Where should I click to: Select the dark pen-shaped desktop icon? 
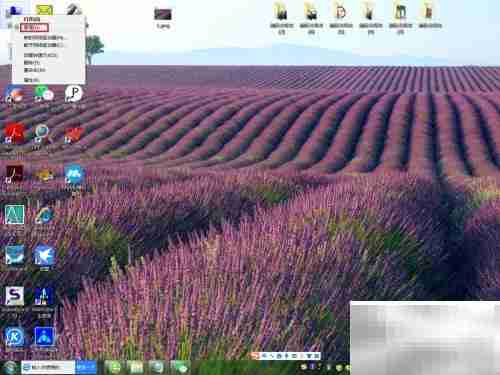pyautogui.click(x=74, y=9)
